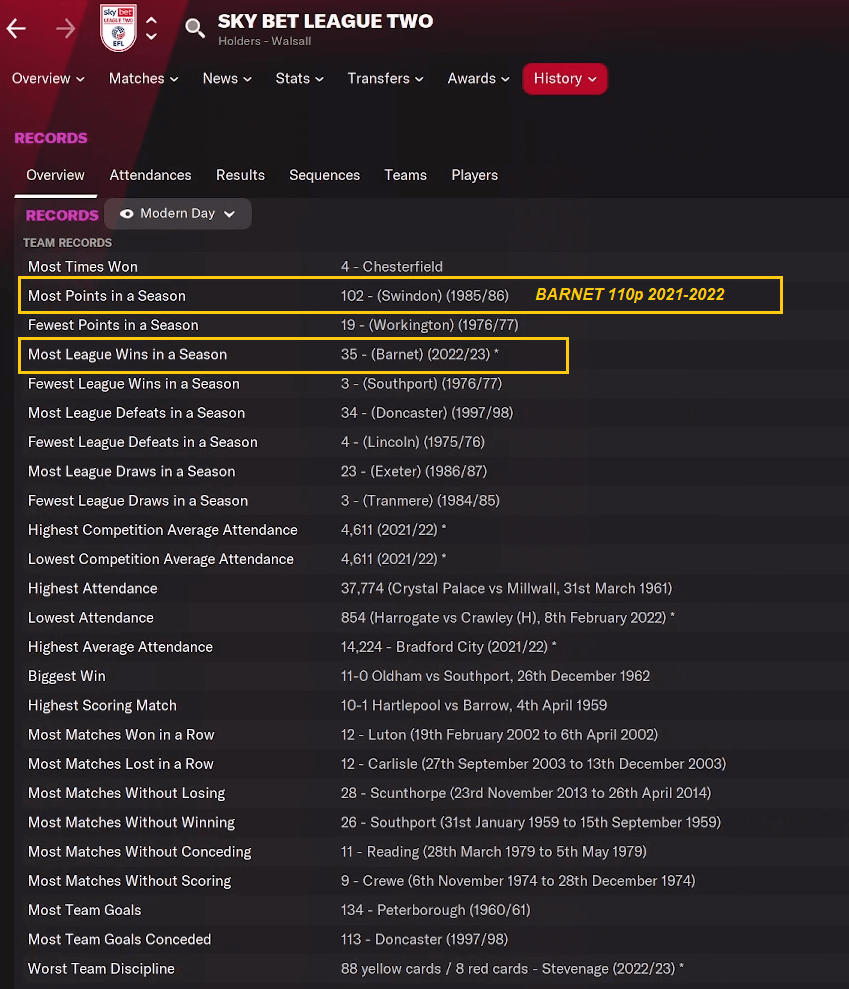Click '34 - (Doncaster) (1997/98)' value
849x989 pixels.
[x=427, y=413]
